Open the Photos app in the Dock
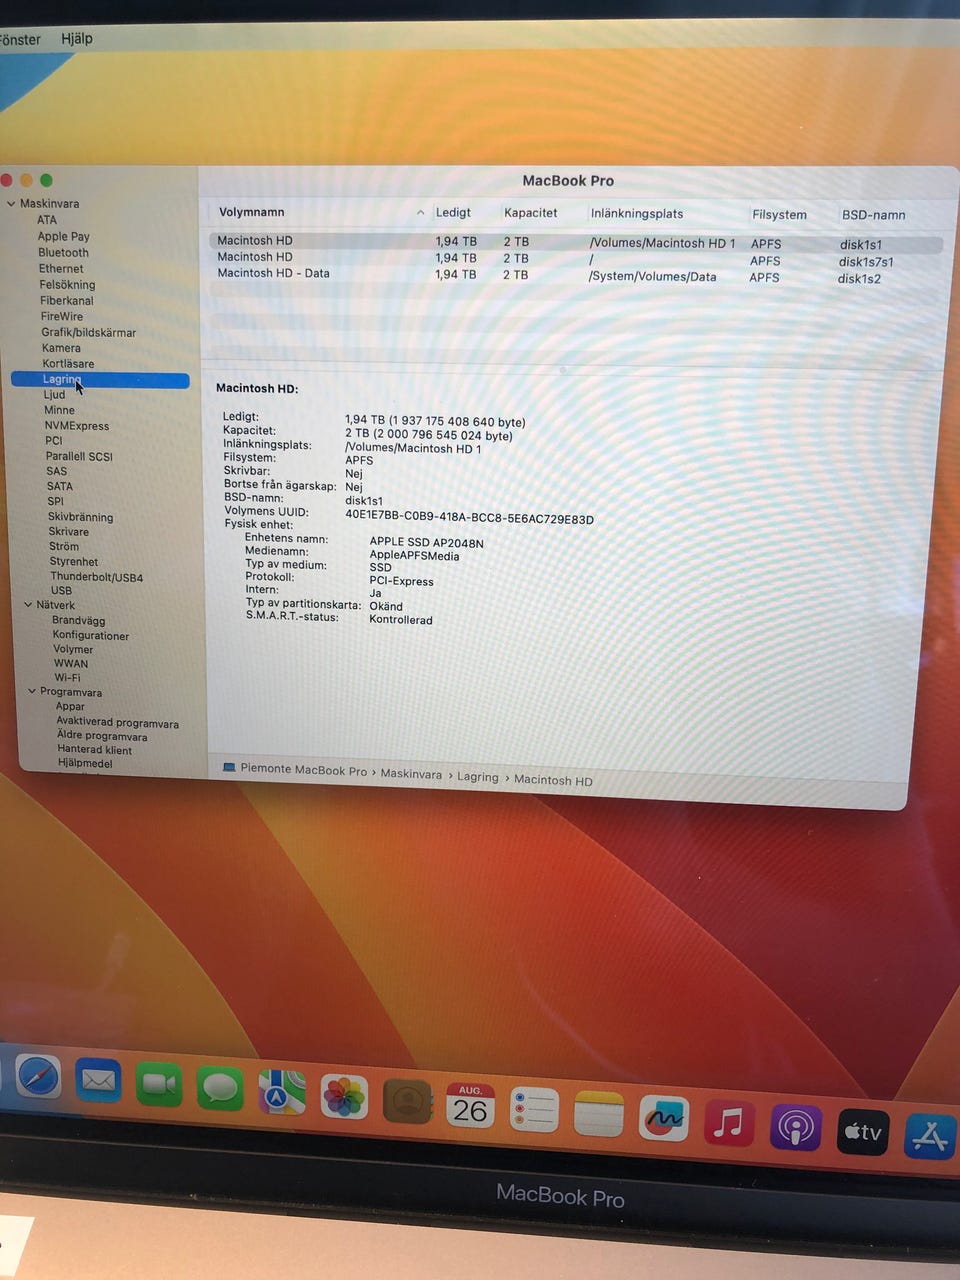Viewport: 960px width, 1280px height. (344, 1097)
